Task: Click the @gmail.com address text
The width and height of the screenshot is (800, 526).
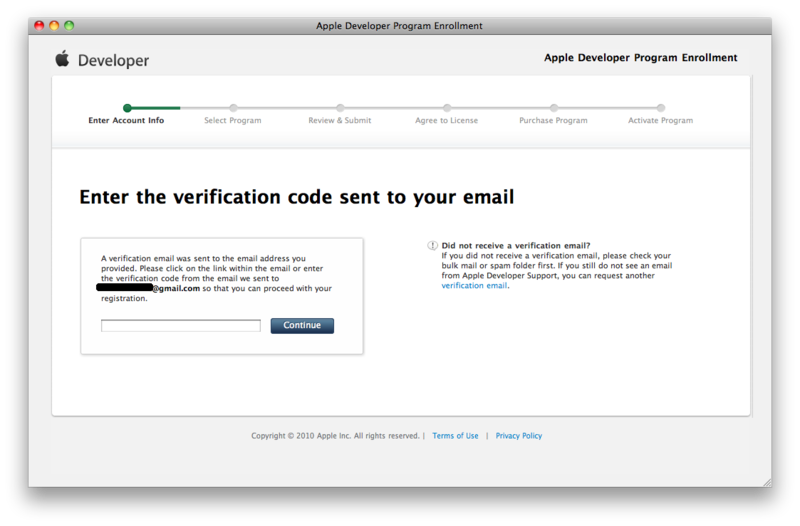Action: pyautogui.click(x=176, y=288)
